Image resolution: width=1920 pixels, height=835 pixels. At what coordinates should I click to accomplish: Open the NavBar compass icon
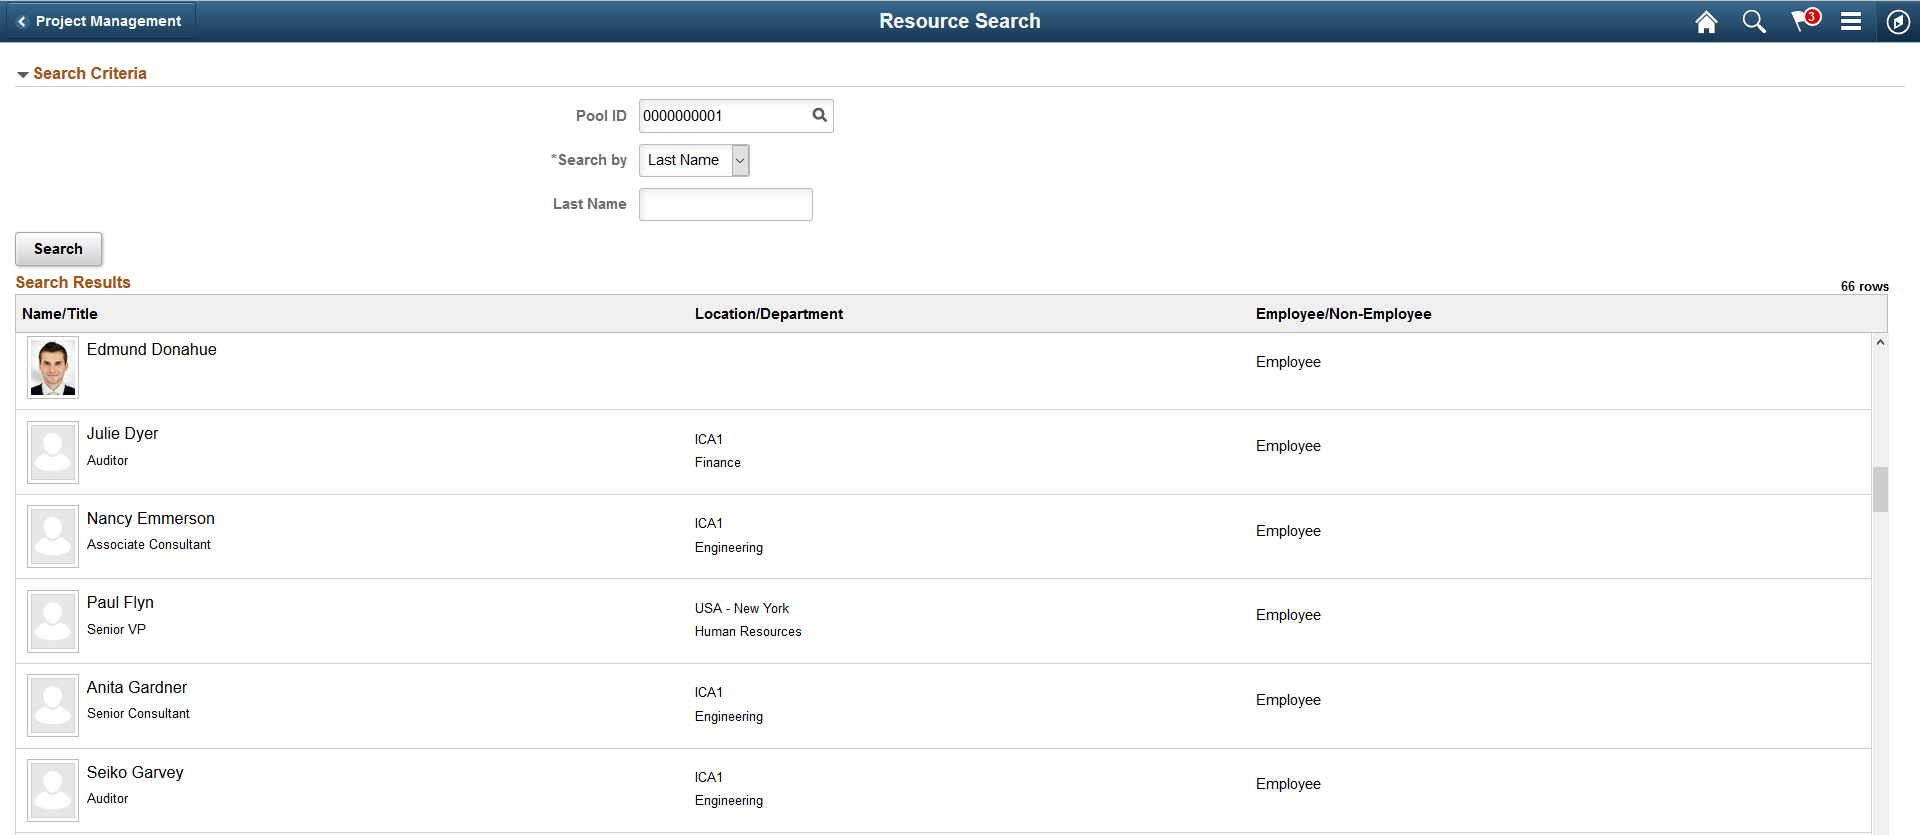click(x=1898, y=22)
